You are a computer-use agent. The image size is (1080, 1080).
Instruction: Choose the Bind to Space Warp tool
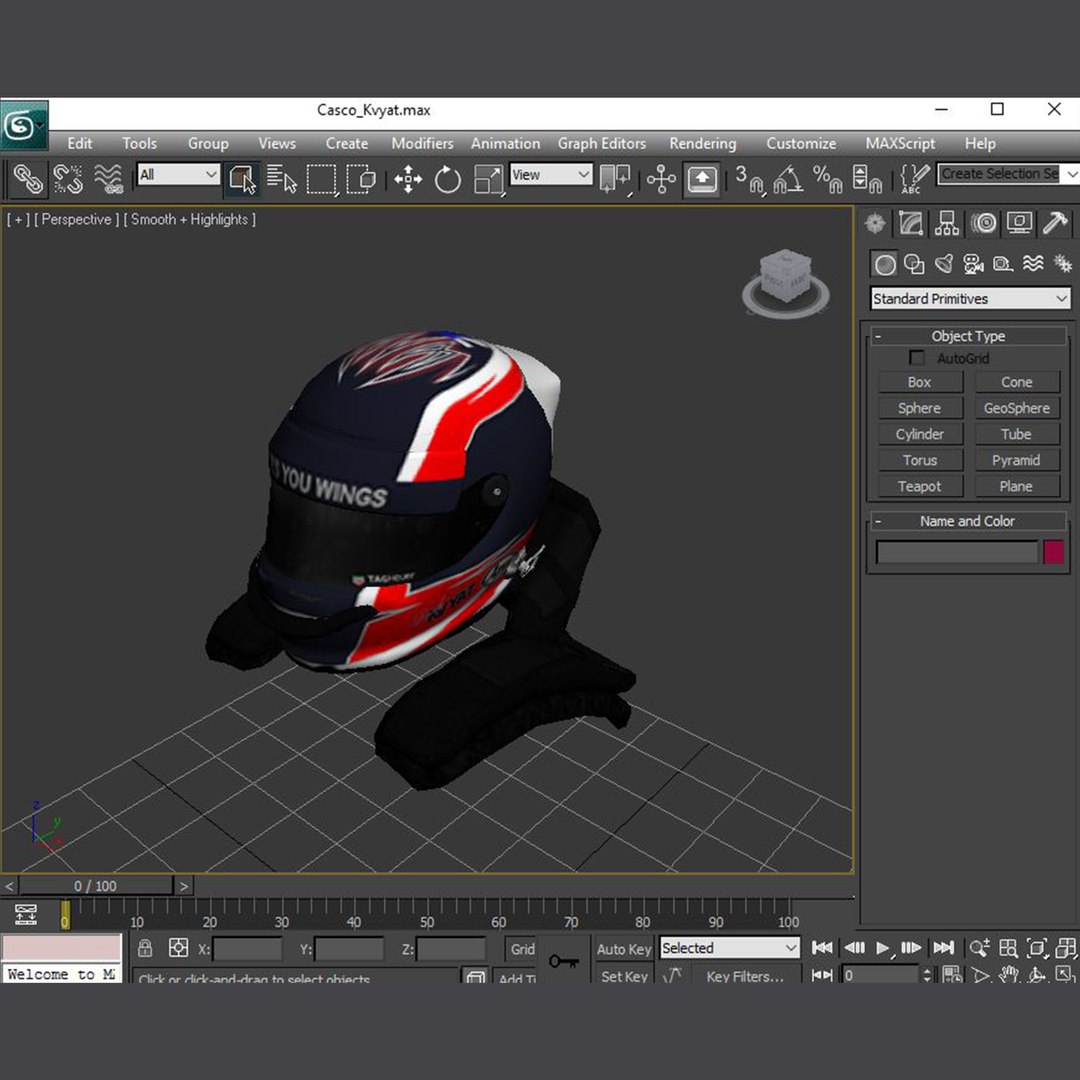pyautogui.click(x=108, y=178)
